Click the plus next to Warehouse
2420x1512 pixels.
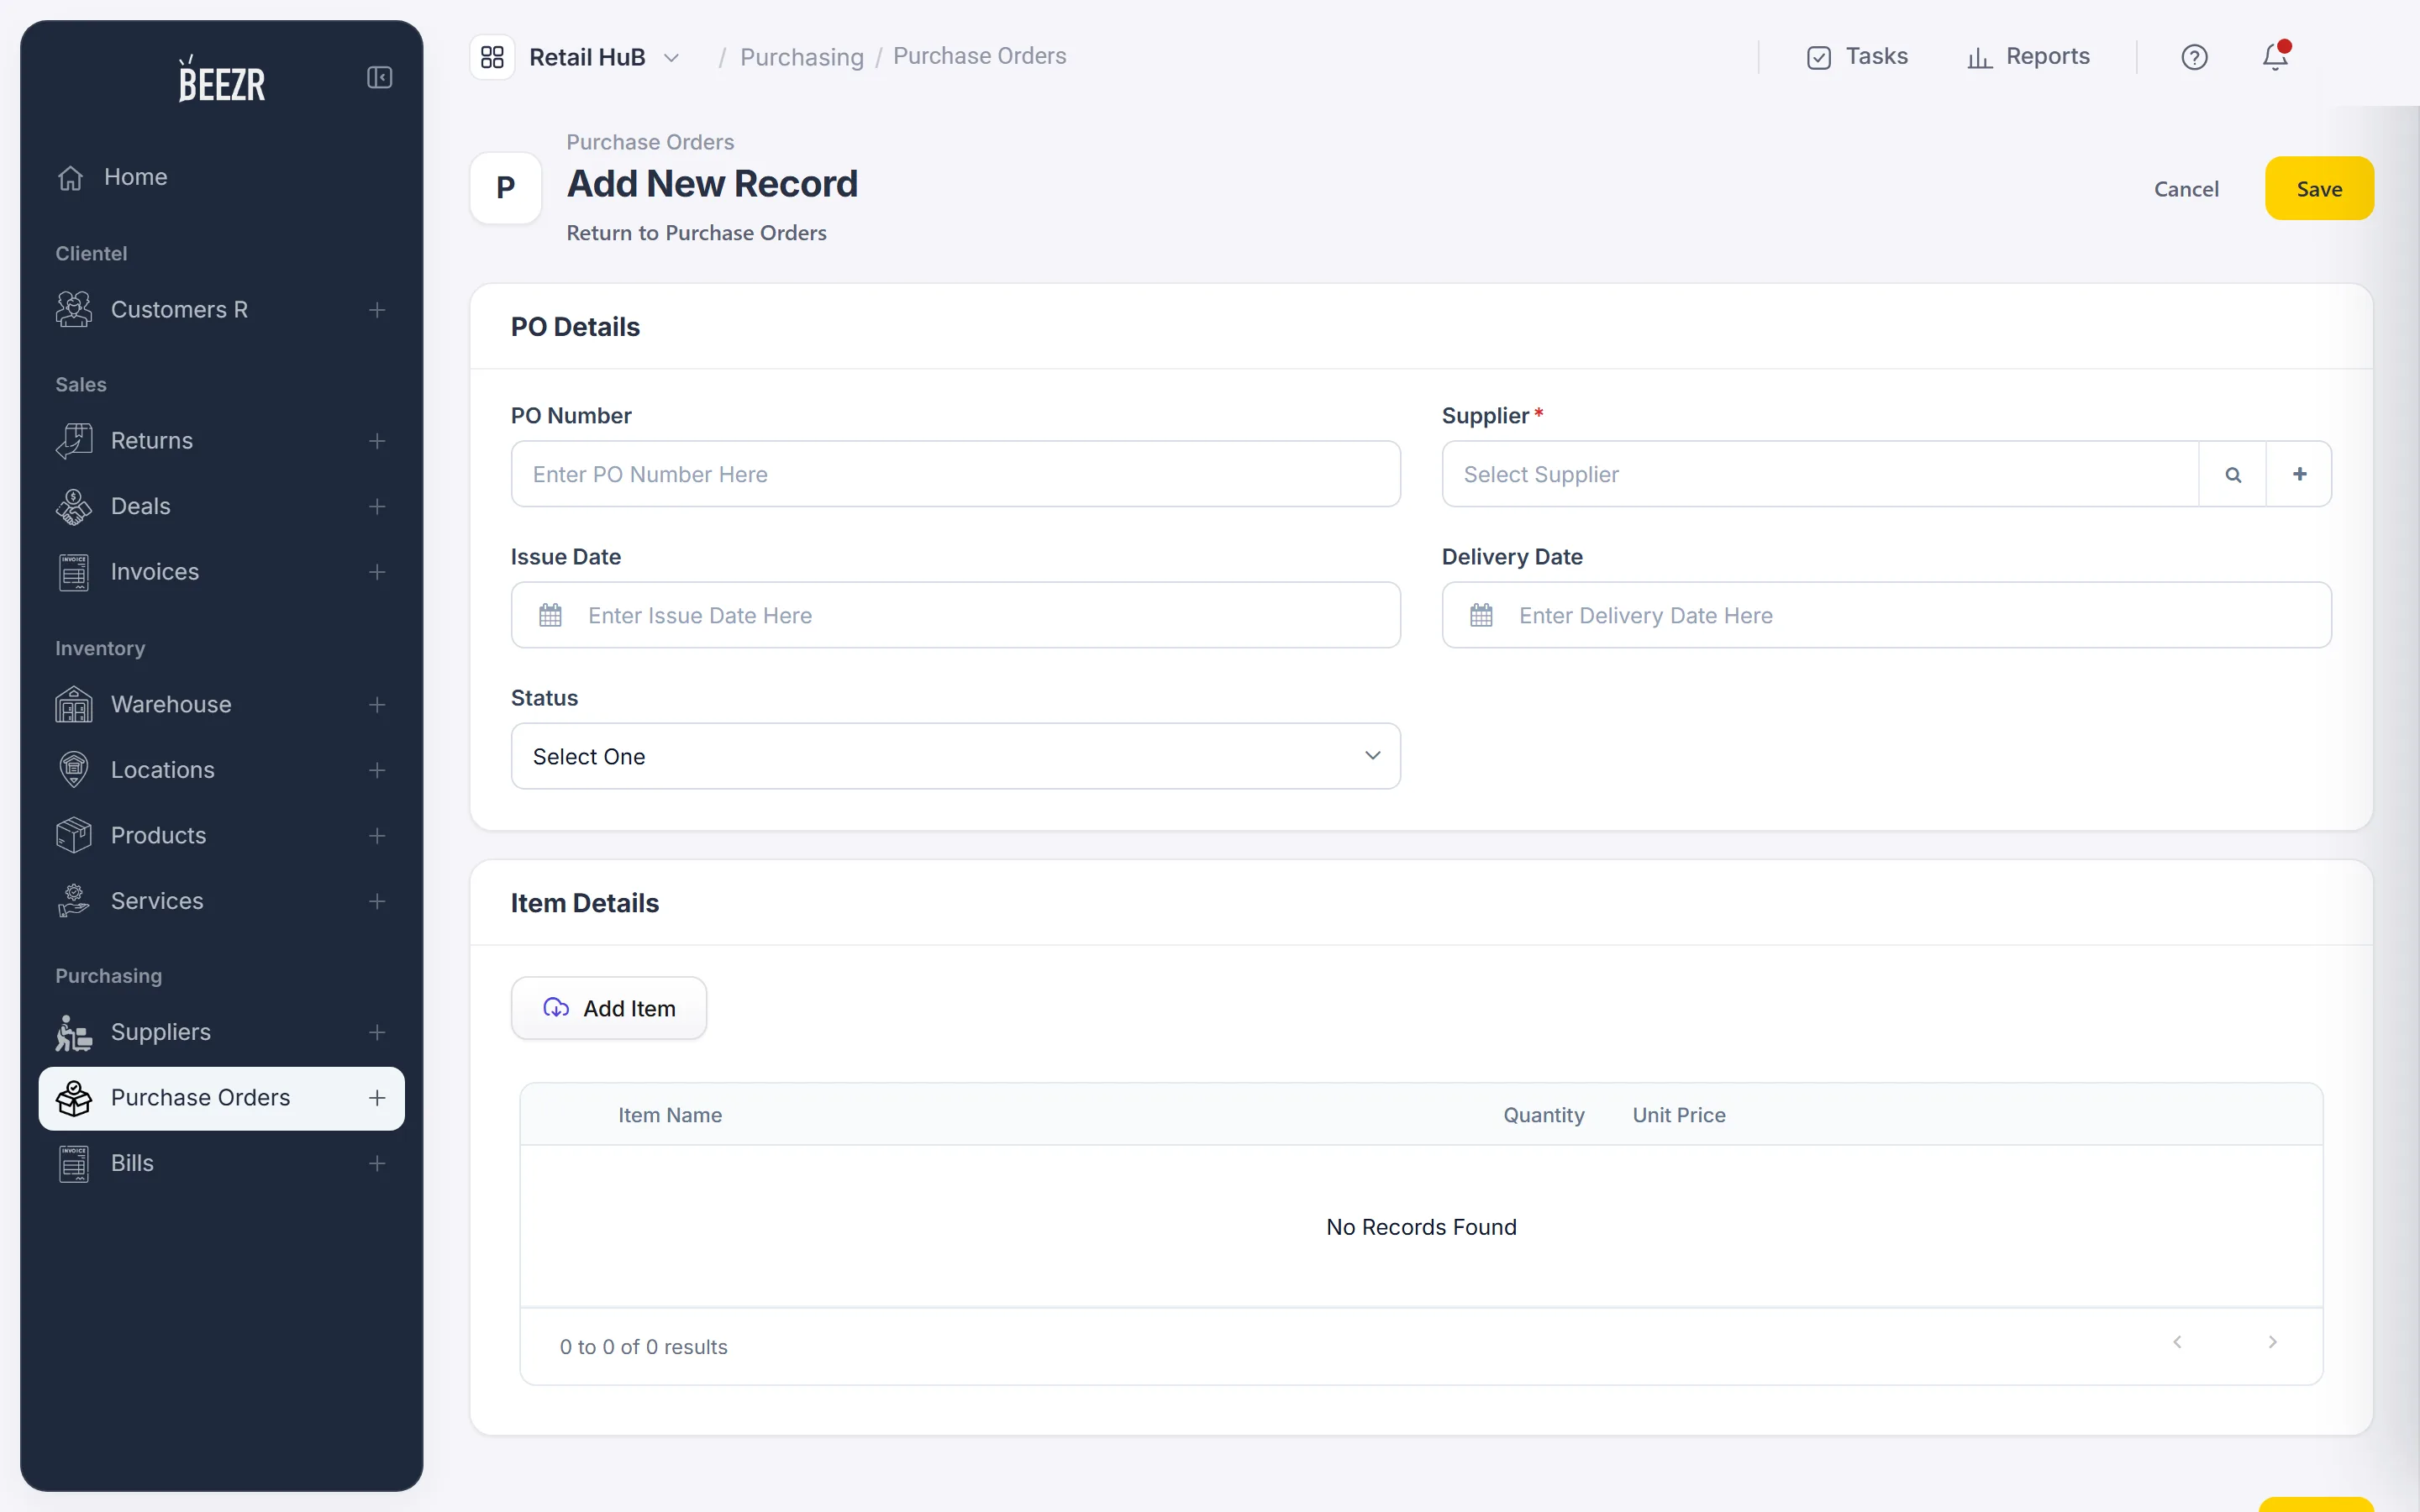coord(377,705)
